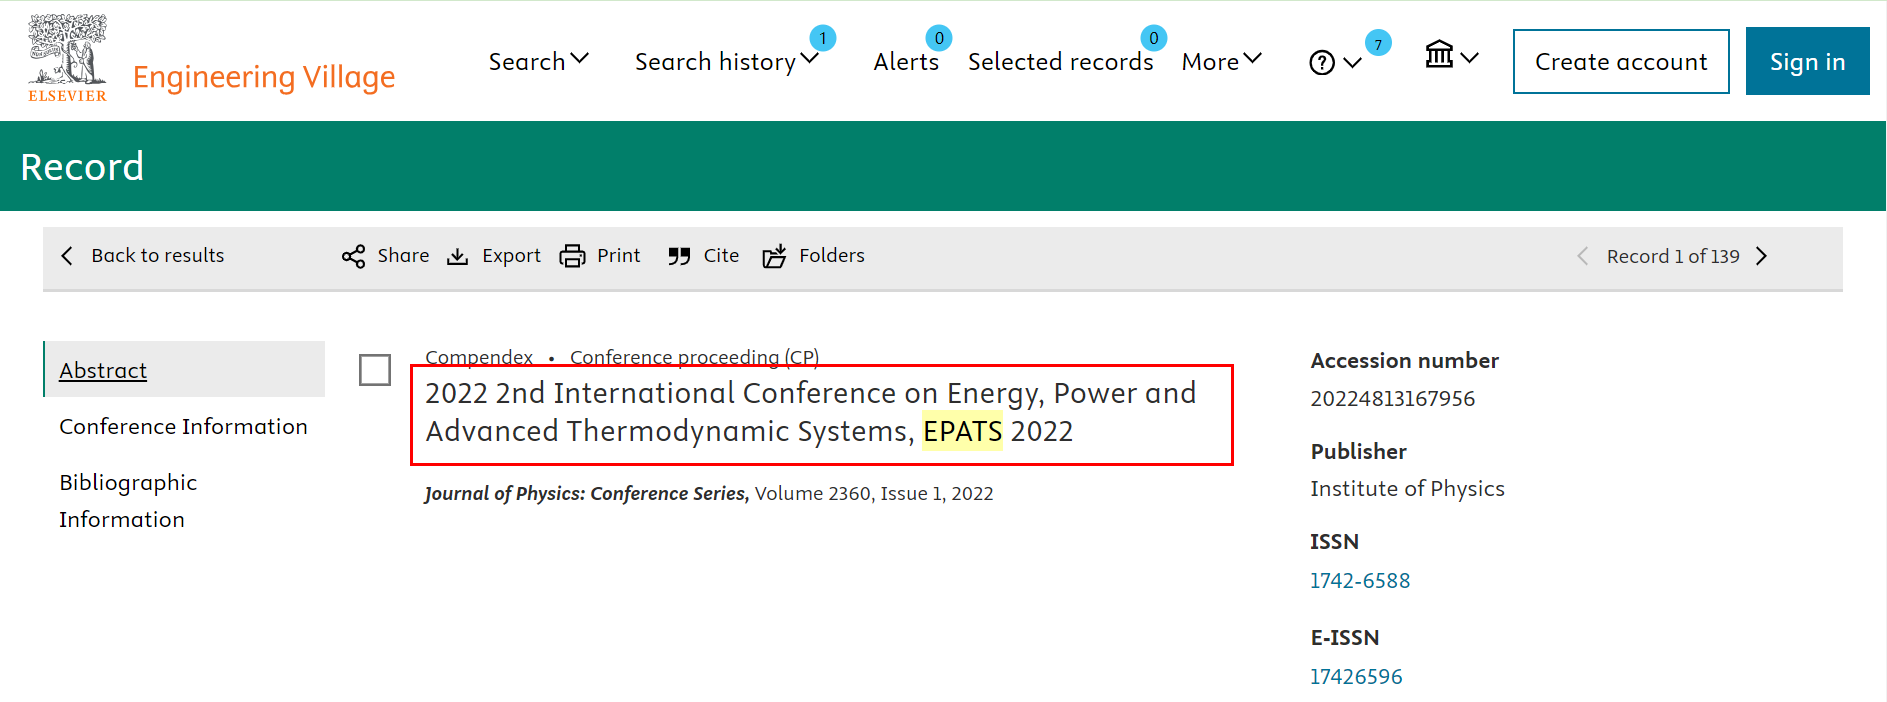
Task: Click the Export label
Action: pos(511,256)
